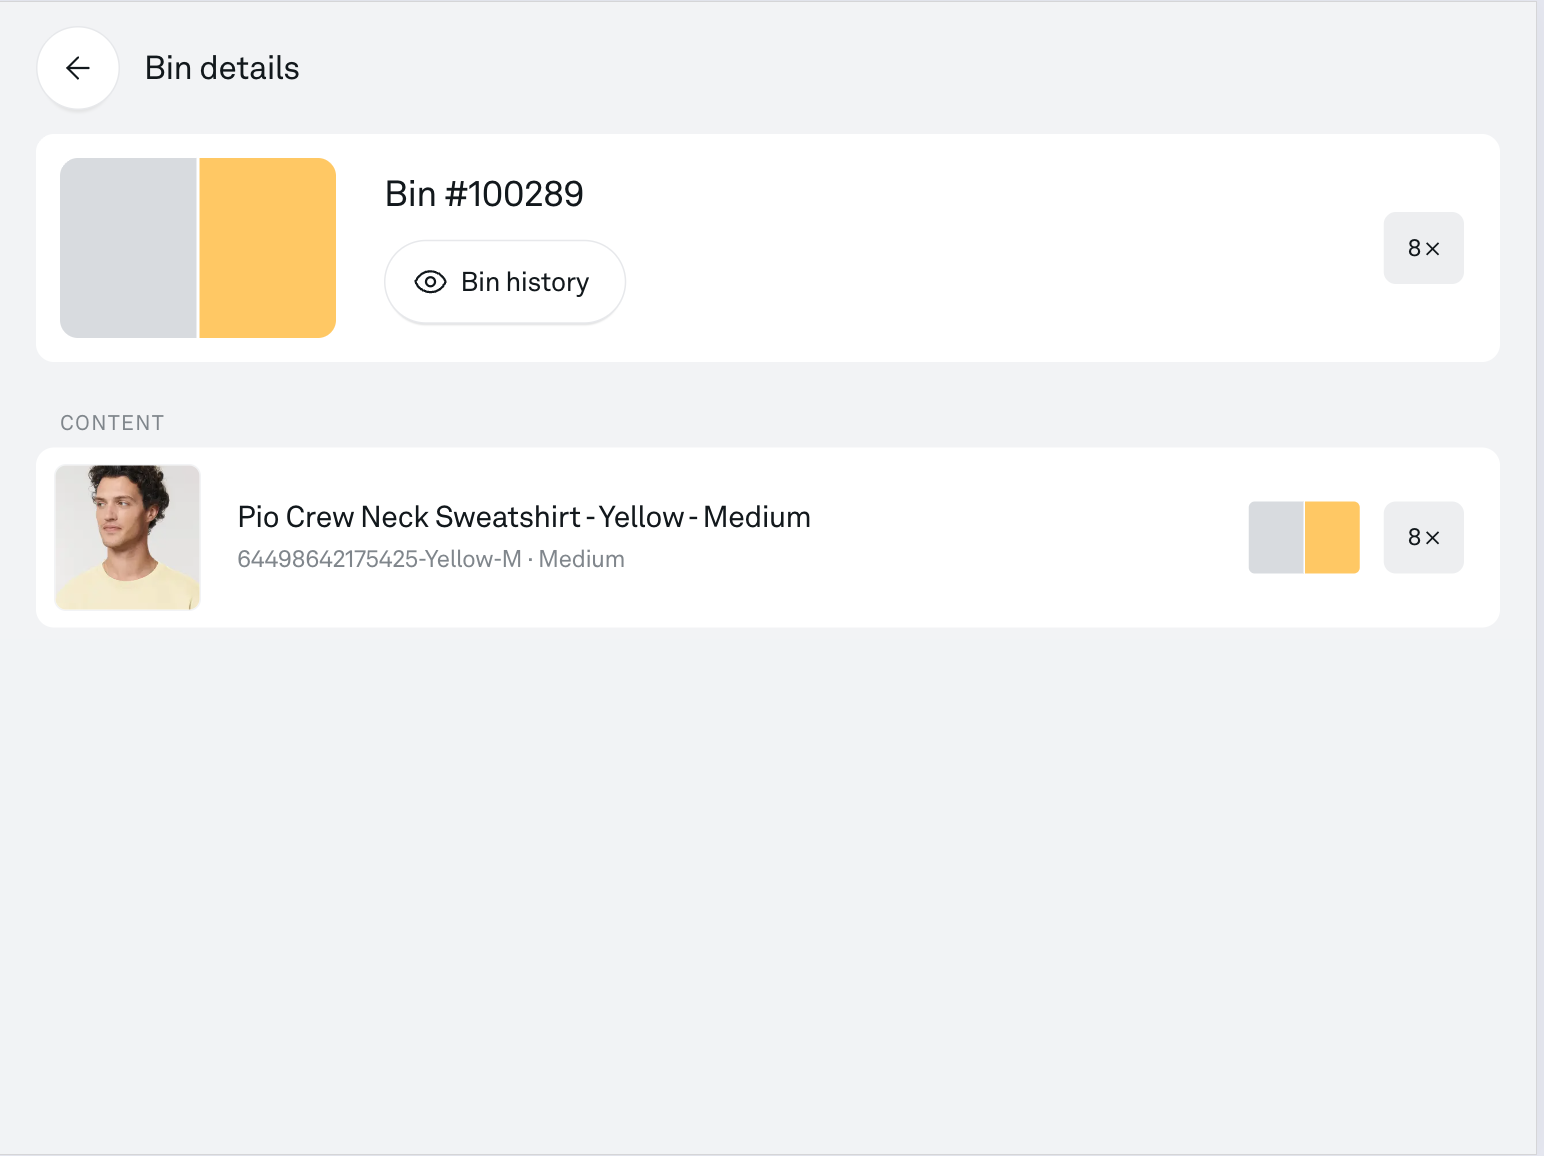
Task: Select the large bin's grey compartment
Action: pyautogui.click(x=128, y=248)
